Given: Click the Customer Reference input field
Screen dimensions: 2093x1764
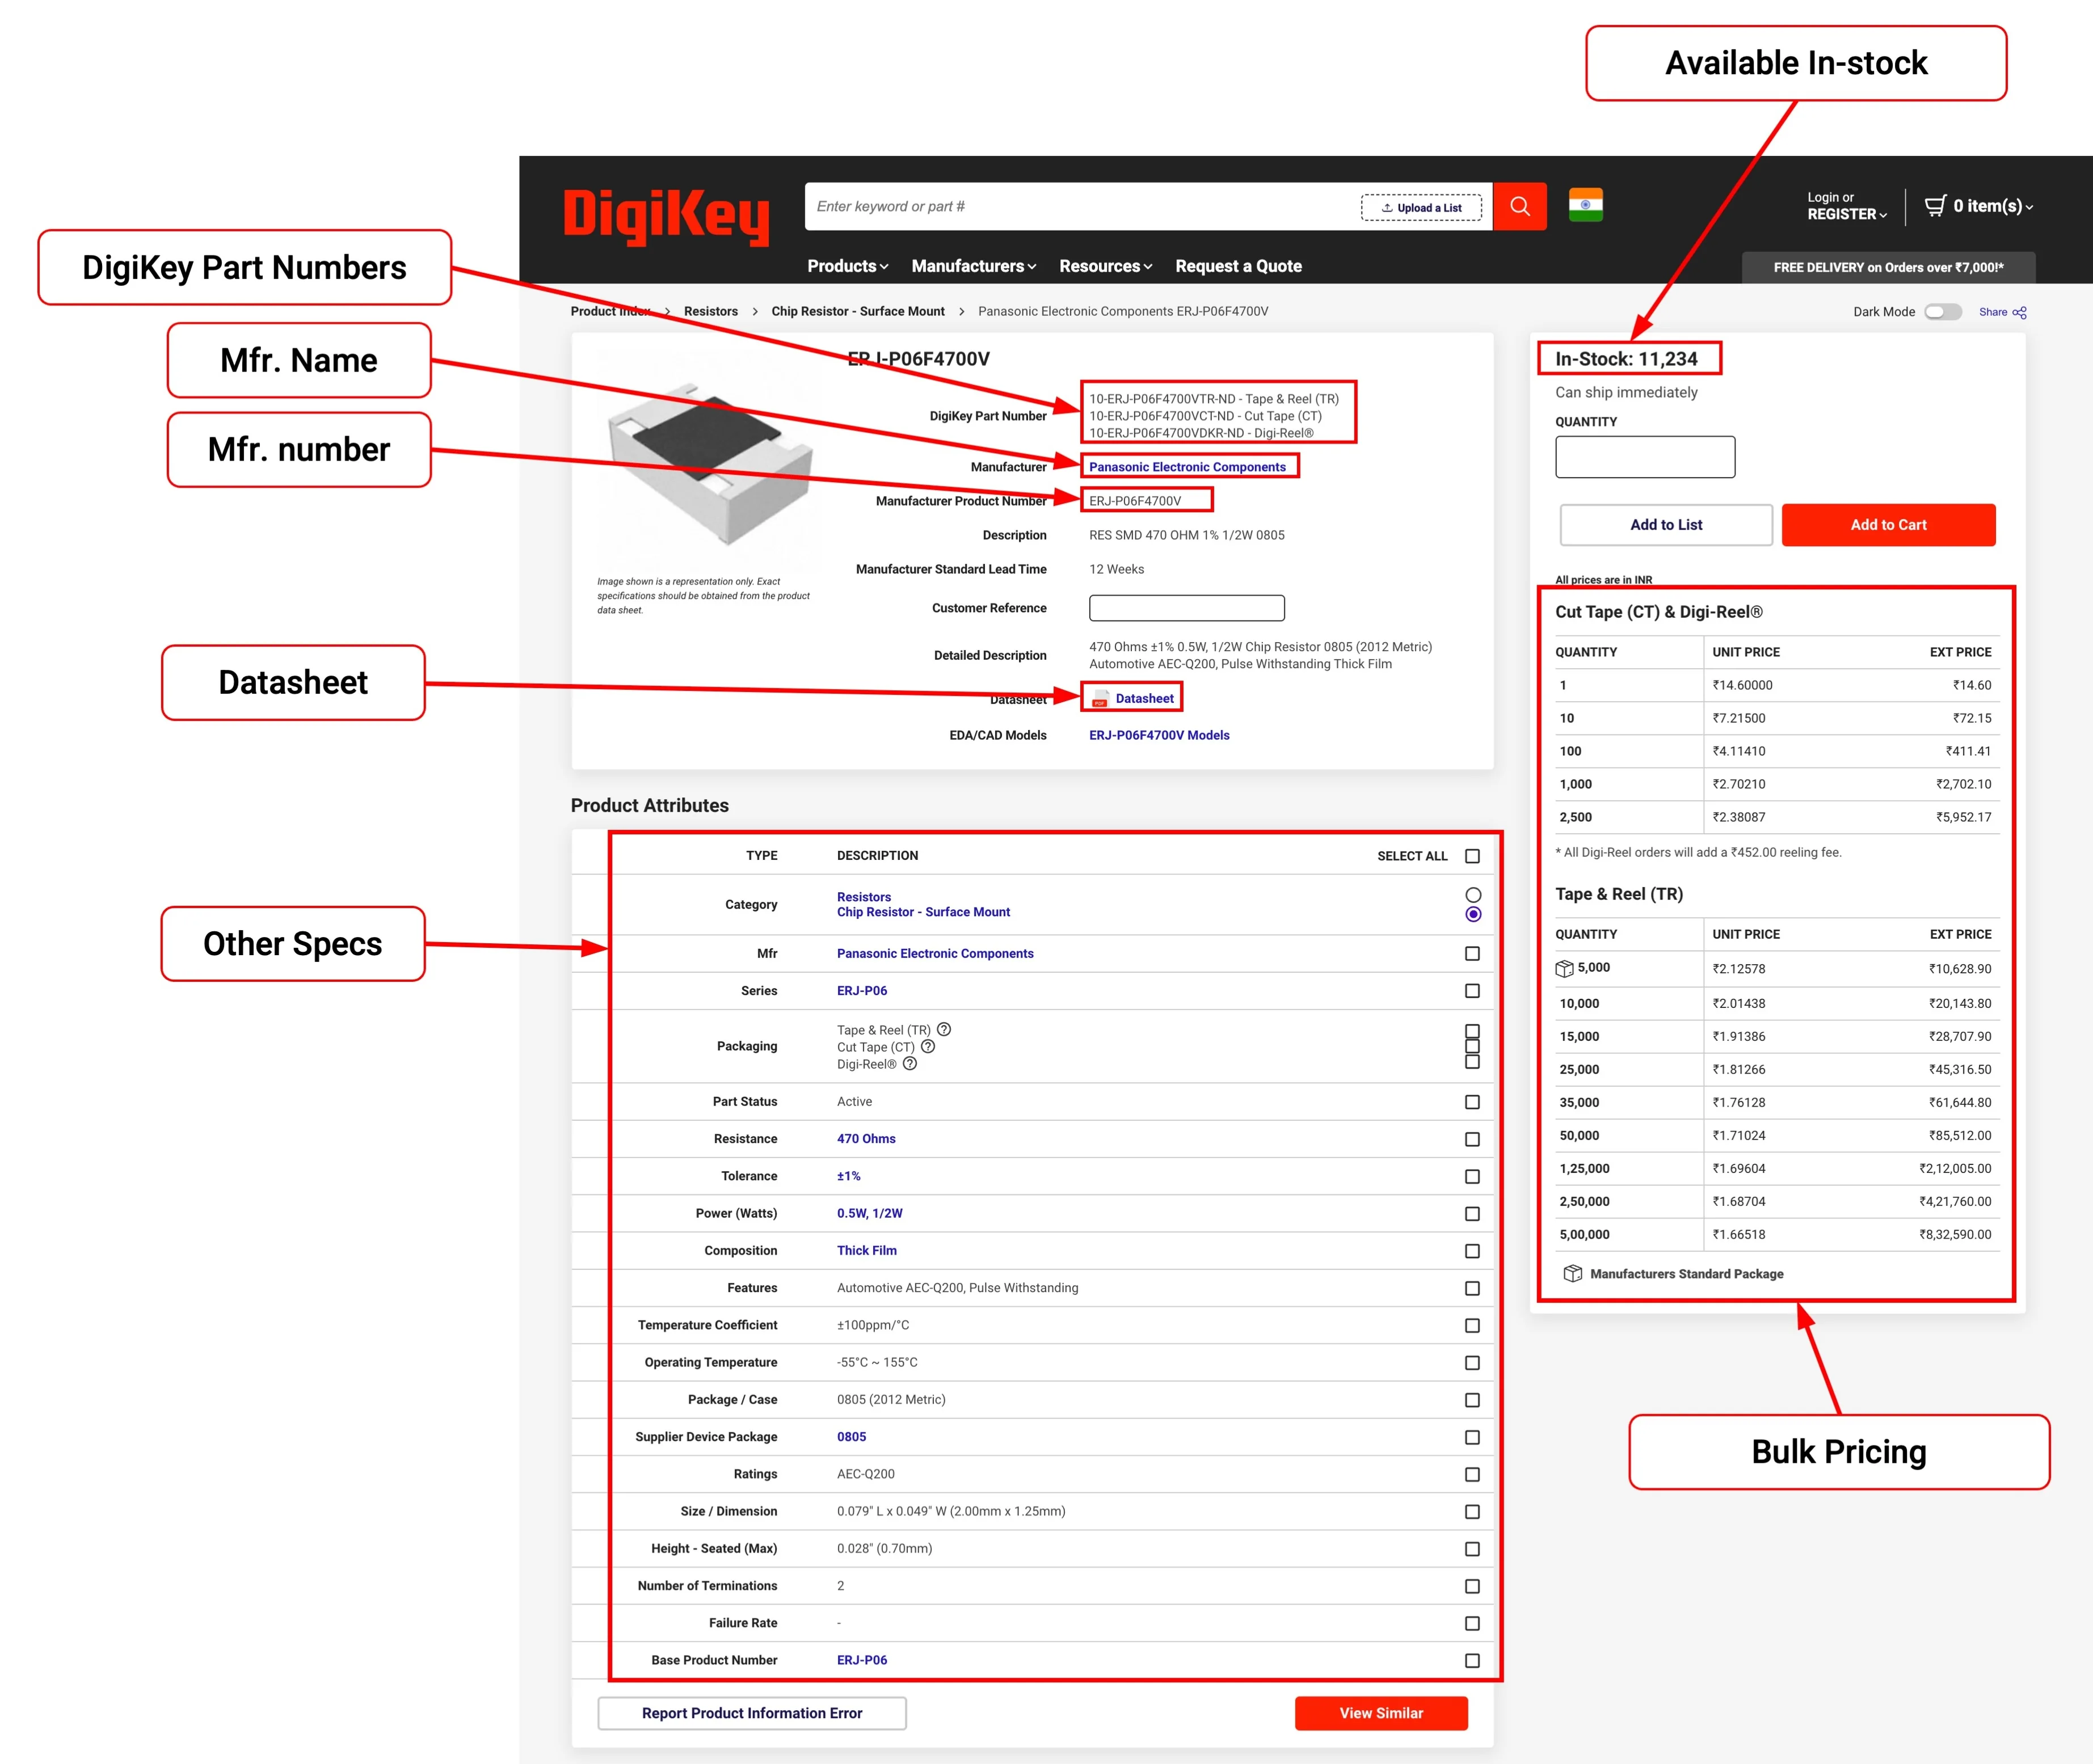Looking at the screenshot, I should [1186, 608].
